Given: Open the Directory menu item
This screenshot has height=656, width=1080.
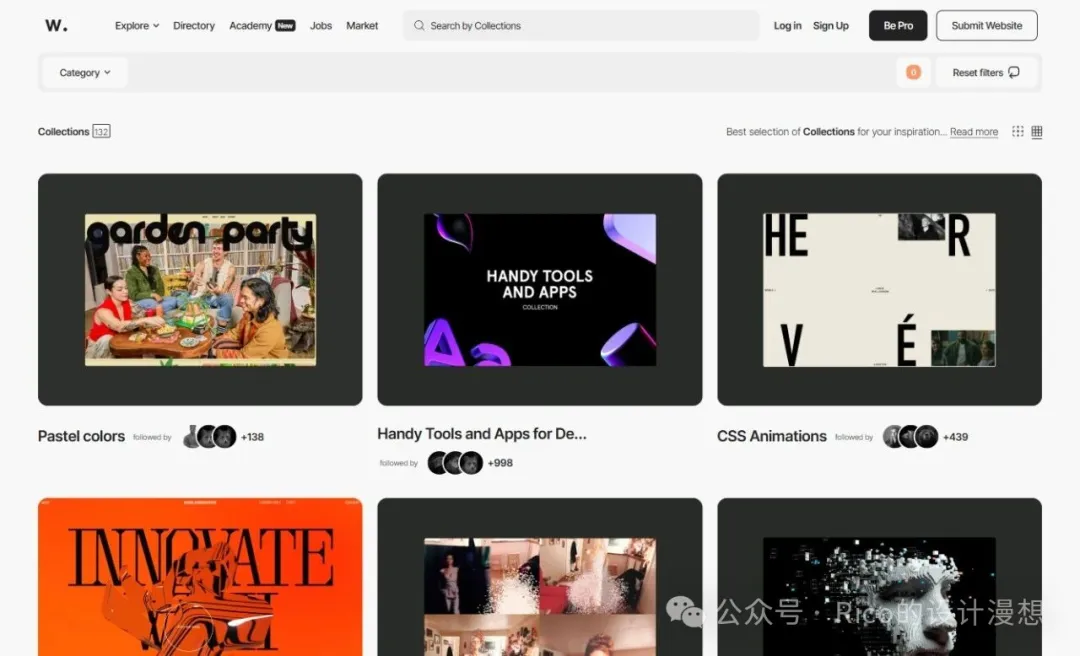Looking at the screenshot, I should click(x=194, y=26).
